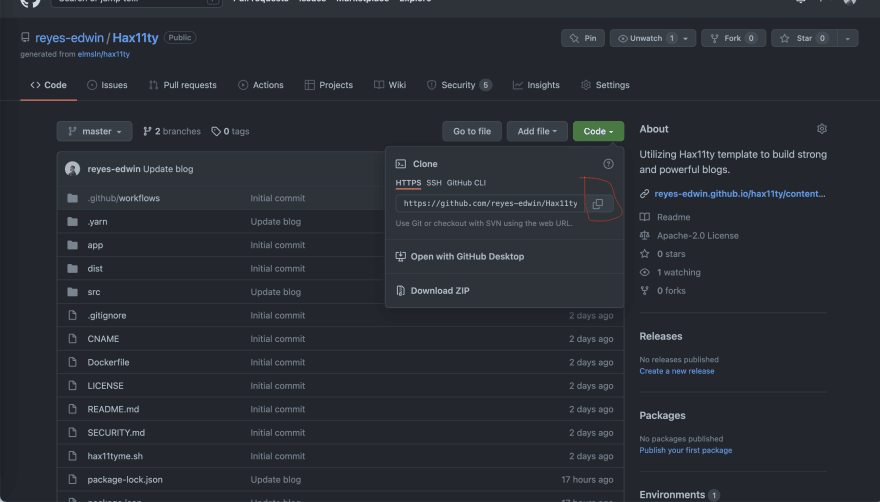880x502 pixels.
Task: Click the dist folder icon
Action: [72, 268]
